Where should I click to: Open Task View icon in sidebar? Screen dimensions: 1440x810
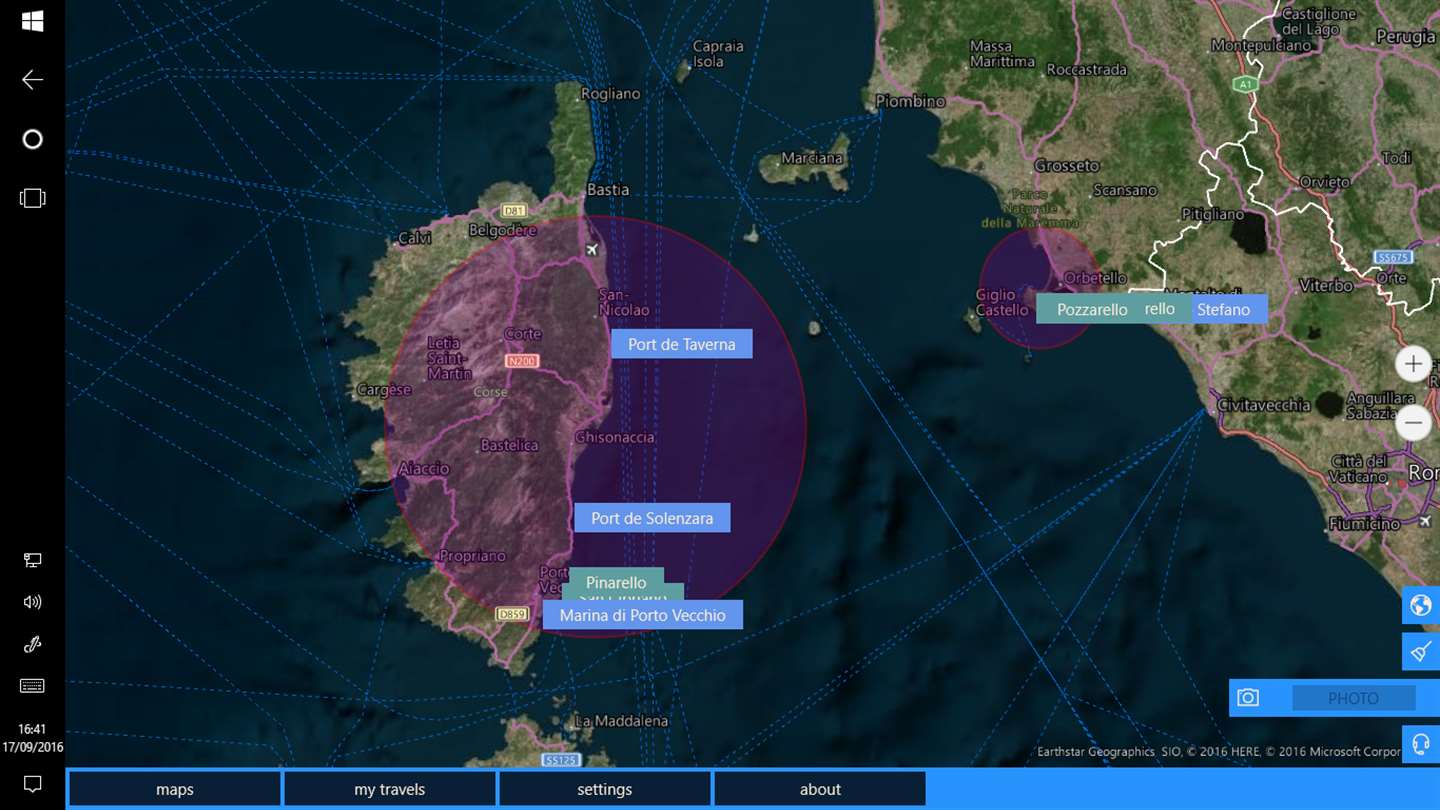pyautogui.click(x=32, y=198)
